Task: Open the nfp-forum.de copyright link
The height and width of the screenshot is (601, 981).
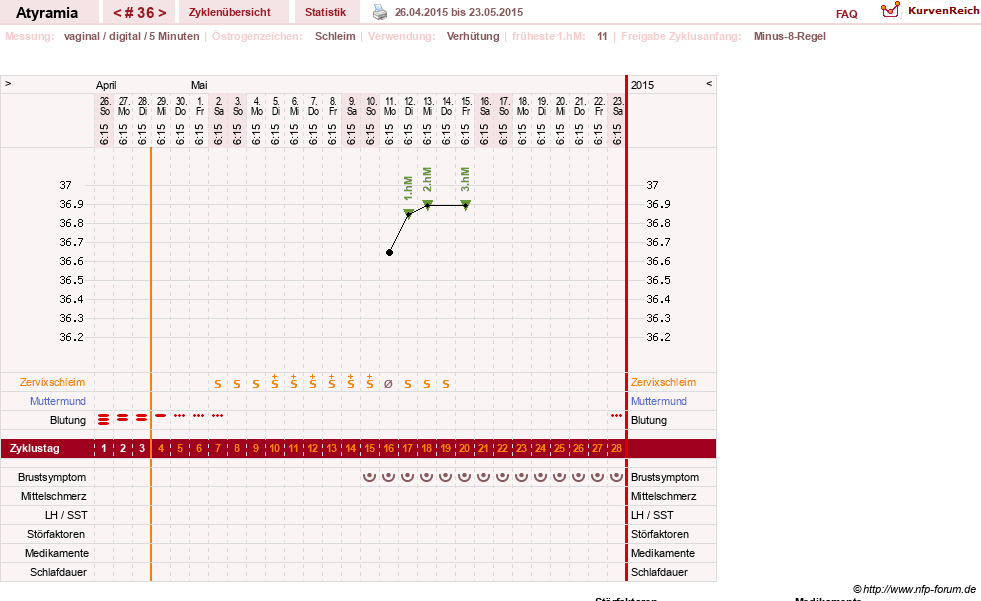Action: pos(914,589)
